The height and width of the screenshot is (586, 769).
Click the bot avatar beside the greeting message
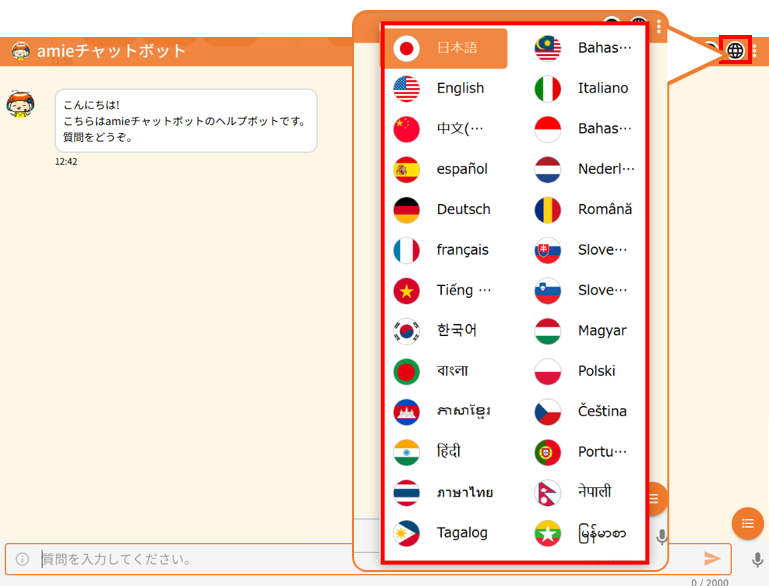pos(20,103)
